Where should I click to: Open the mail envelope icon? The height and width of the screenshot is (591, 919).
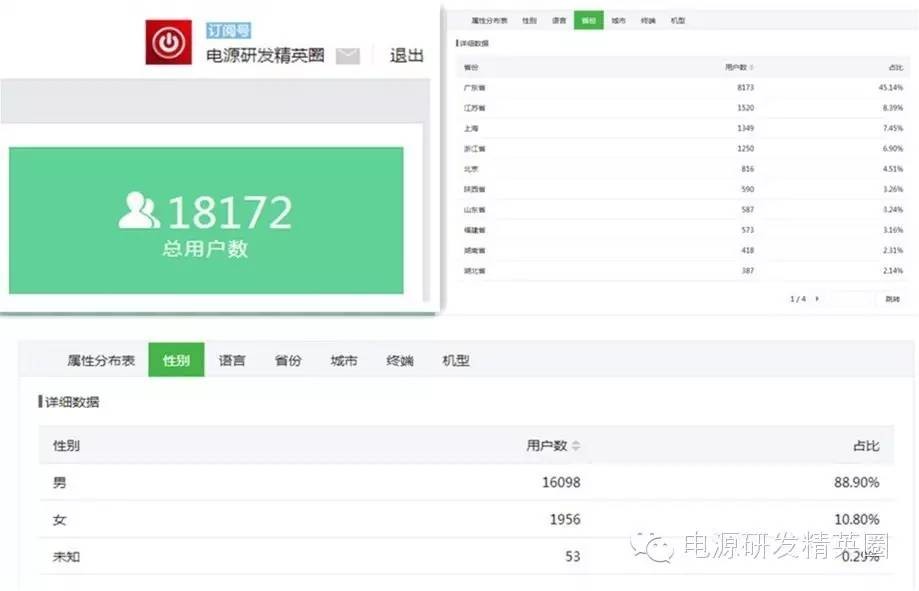(346, 56)
